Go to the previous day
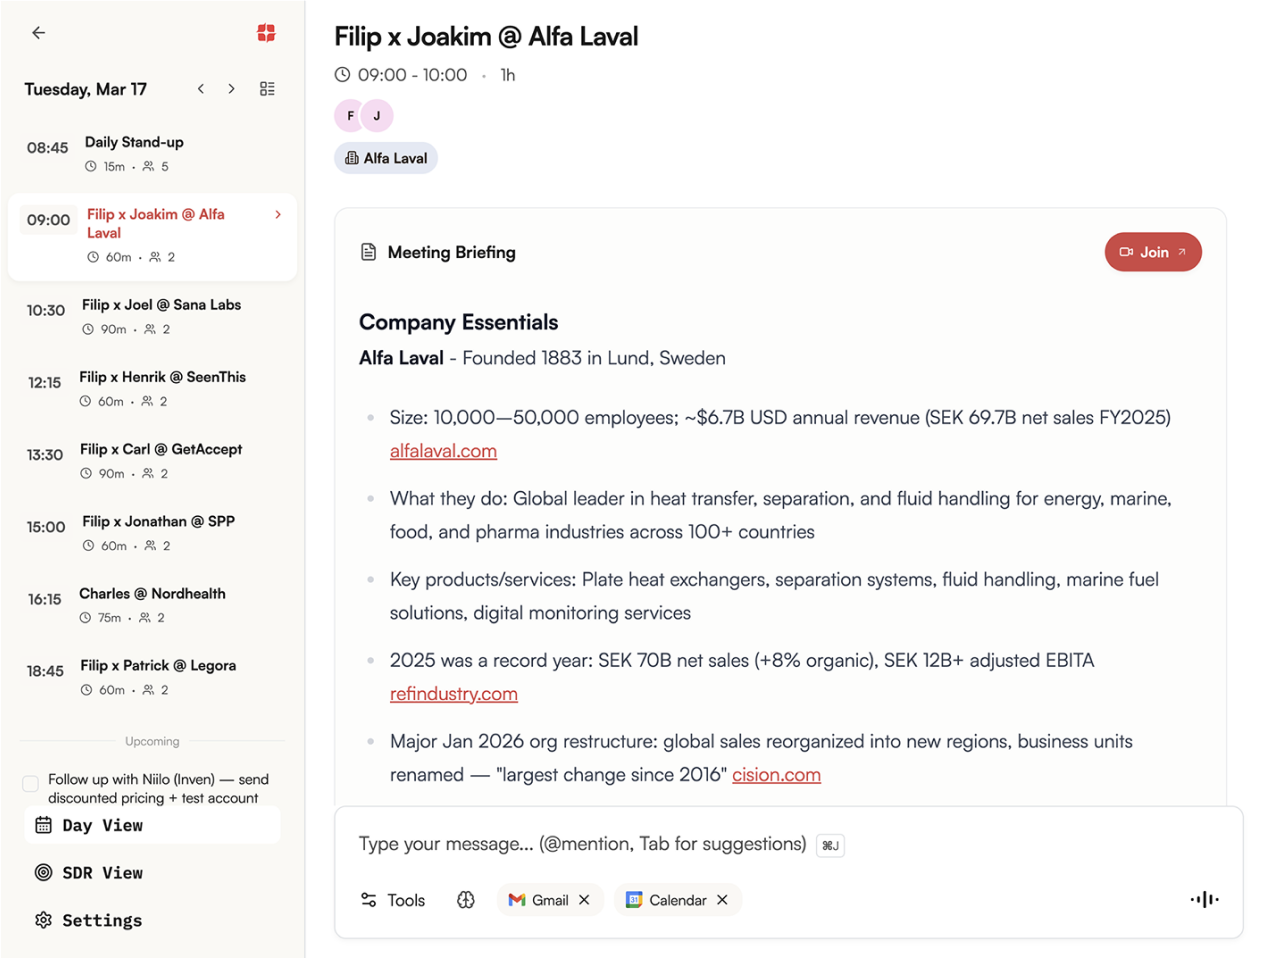Screen dimensions: 1280x960 pyautogui.click(x=201, y=89)
